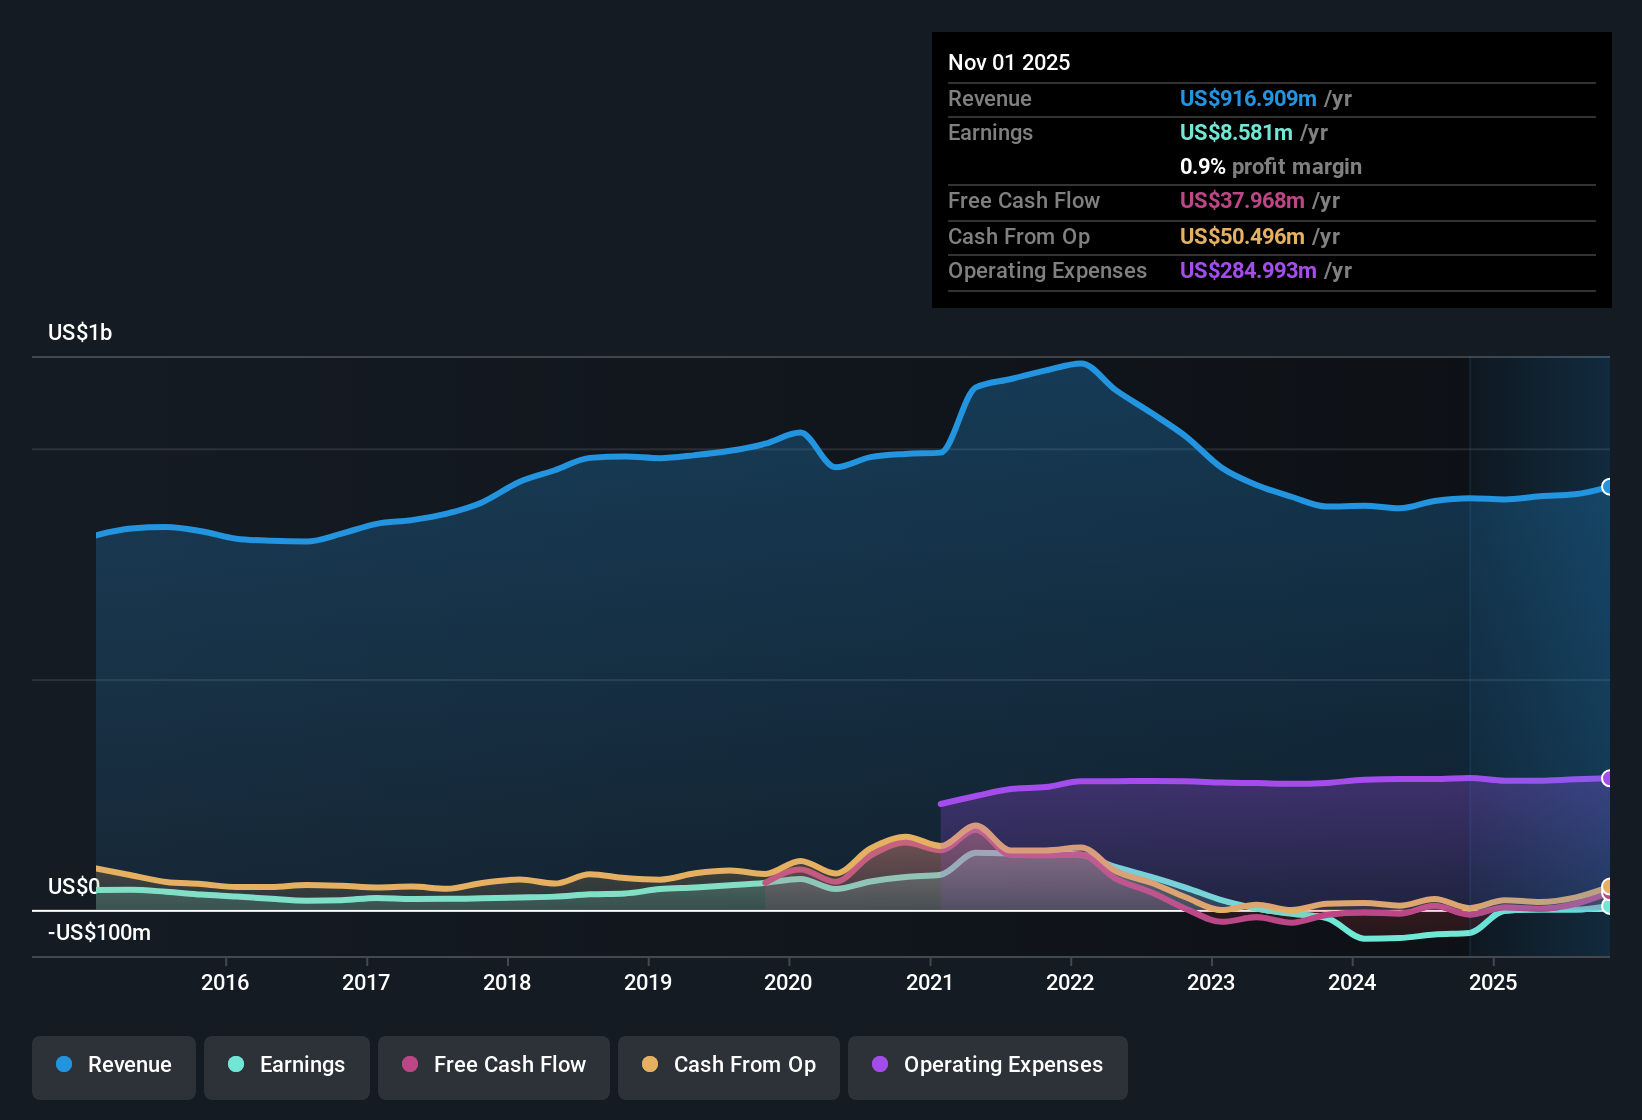Click the teal Earnings dot icon
This screenshot has height=1120, width=1642.
point(235,1065)
